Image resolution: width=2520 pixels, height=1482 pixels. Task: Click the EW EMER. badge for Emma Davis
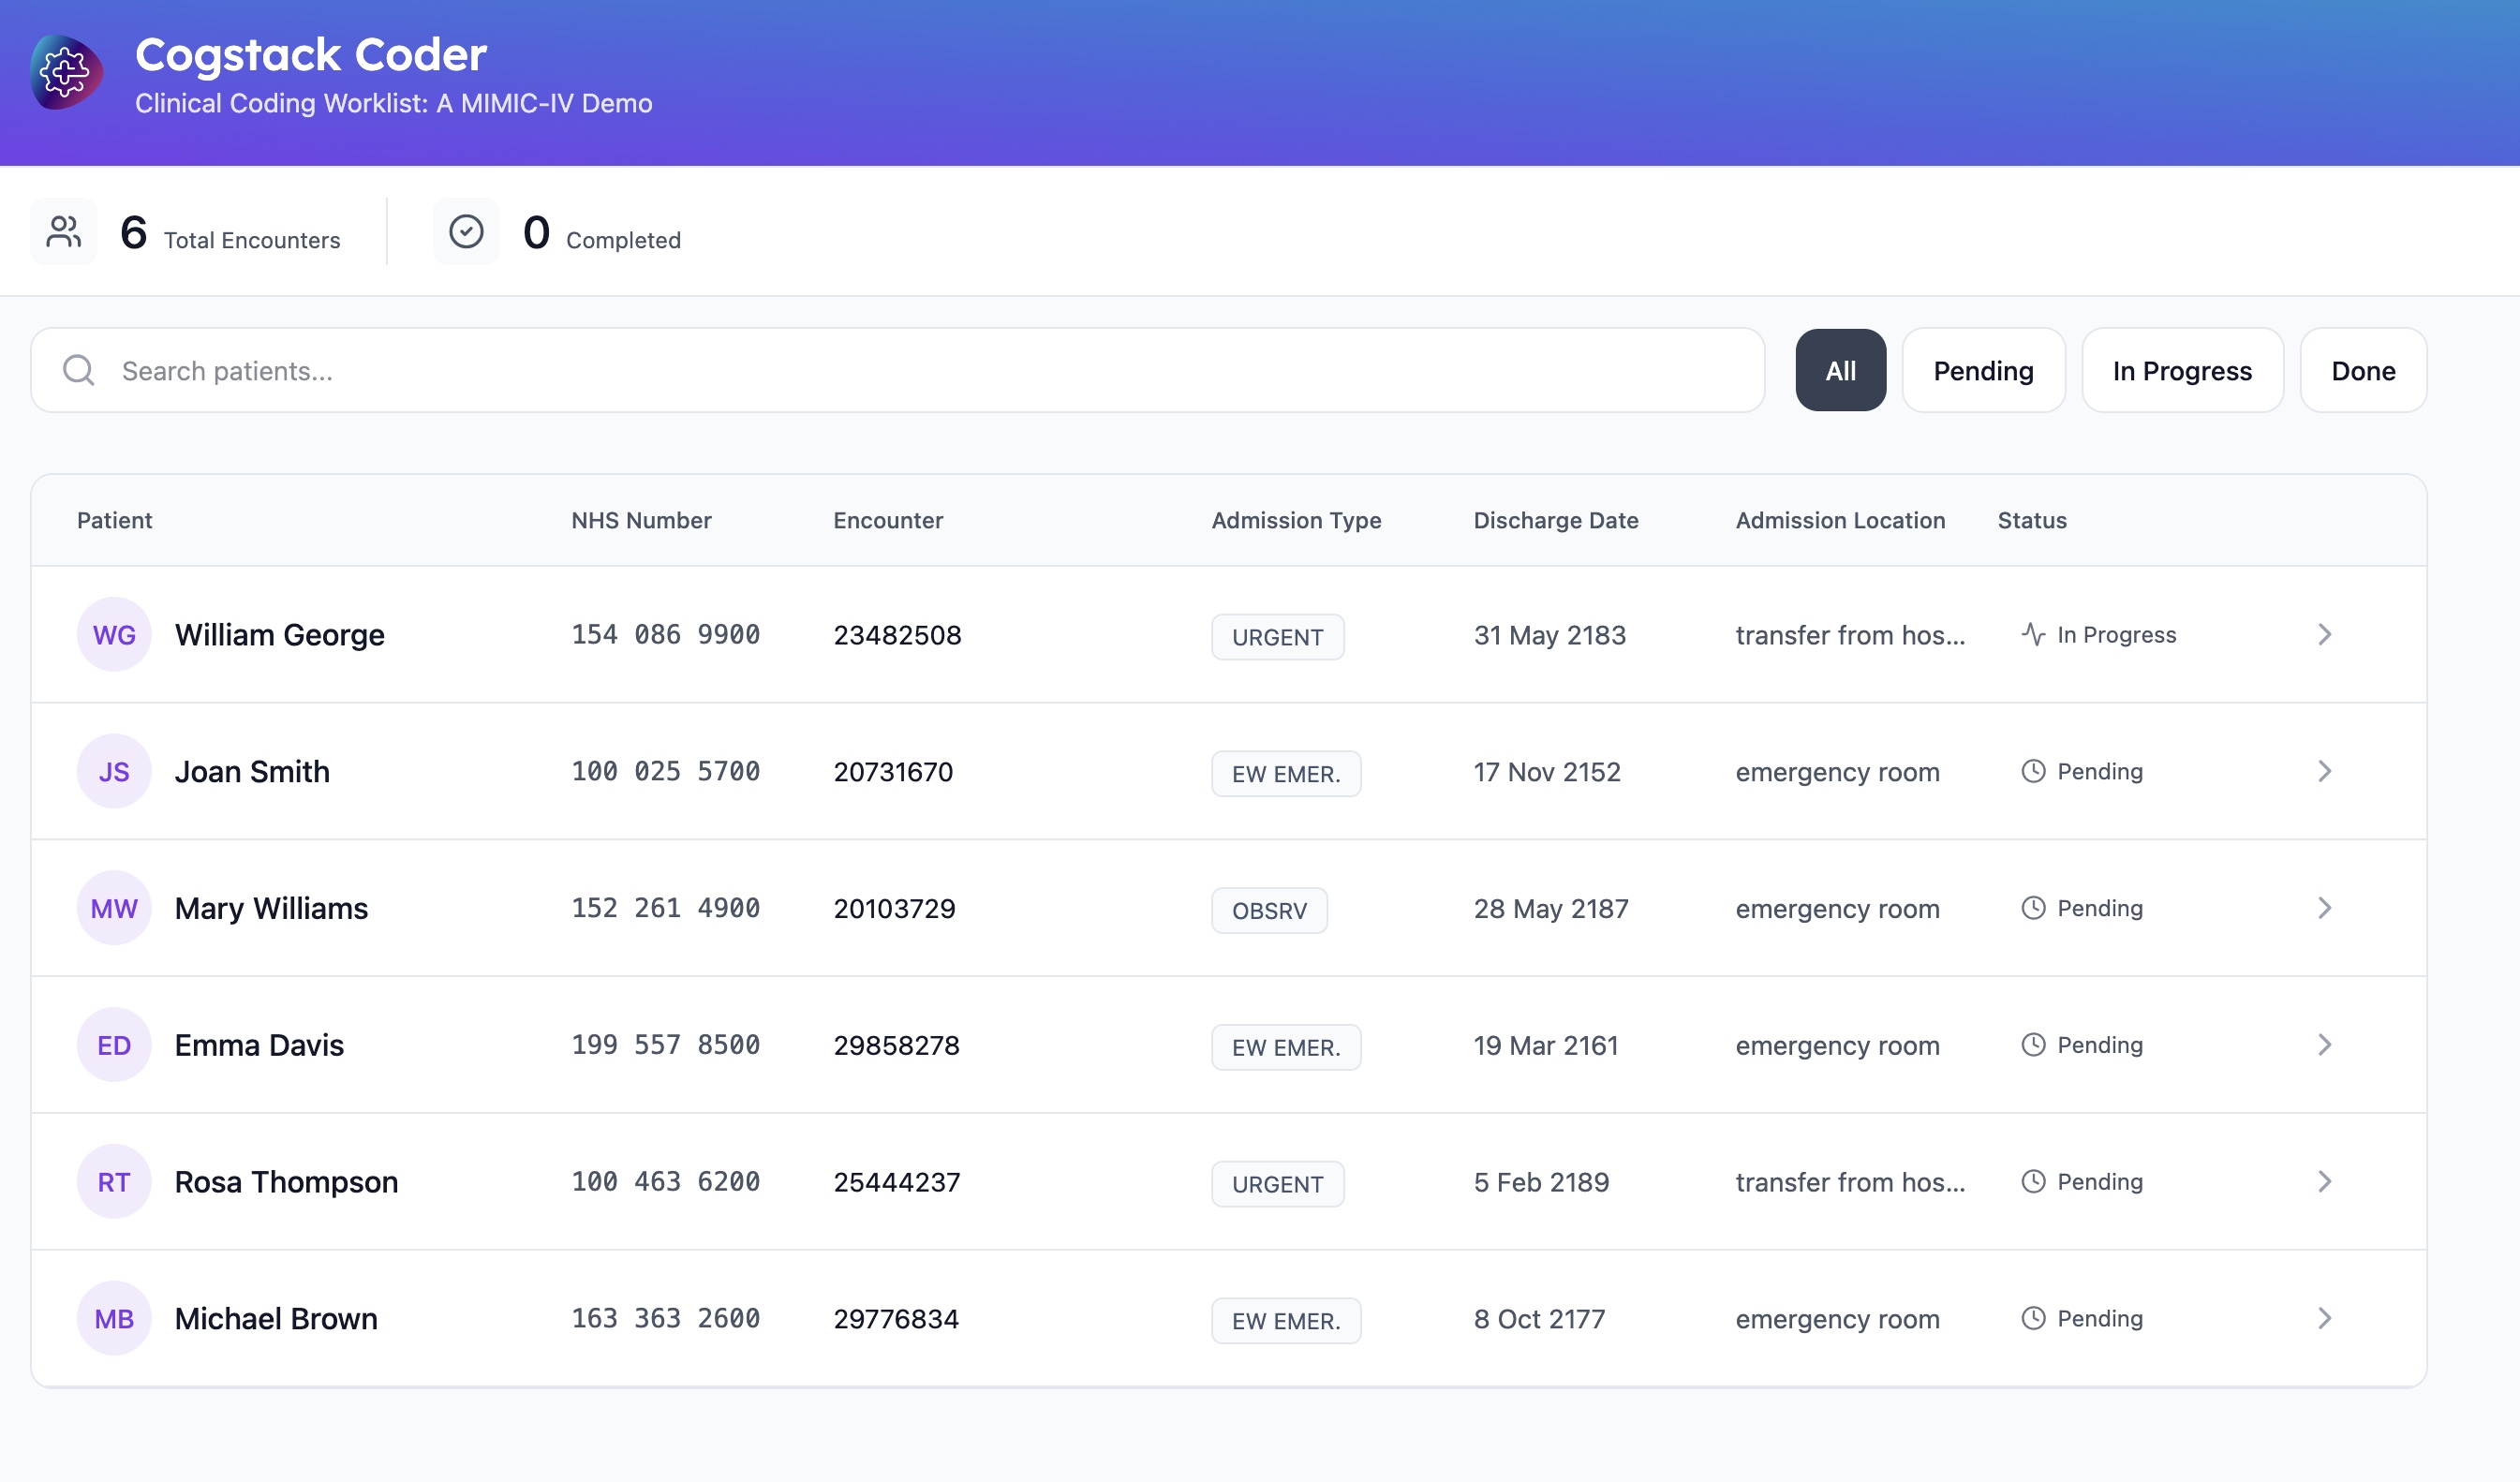coord(1286,1047)
